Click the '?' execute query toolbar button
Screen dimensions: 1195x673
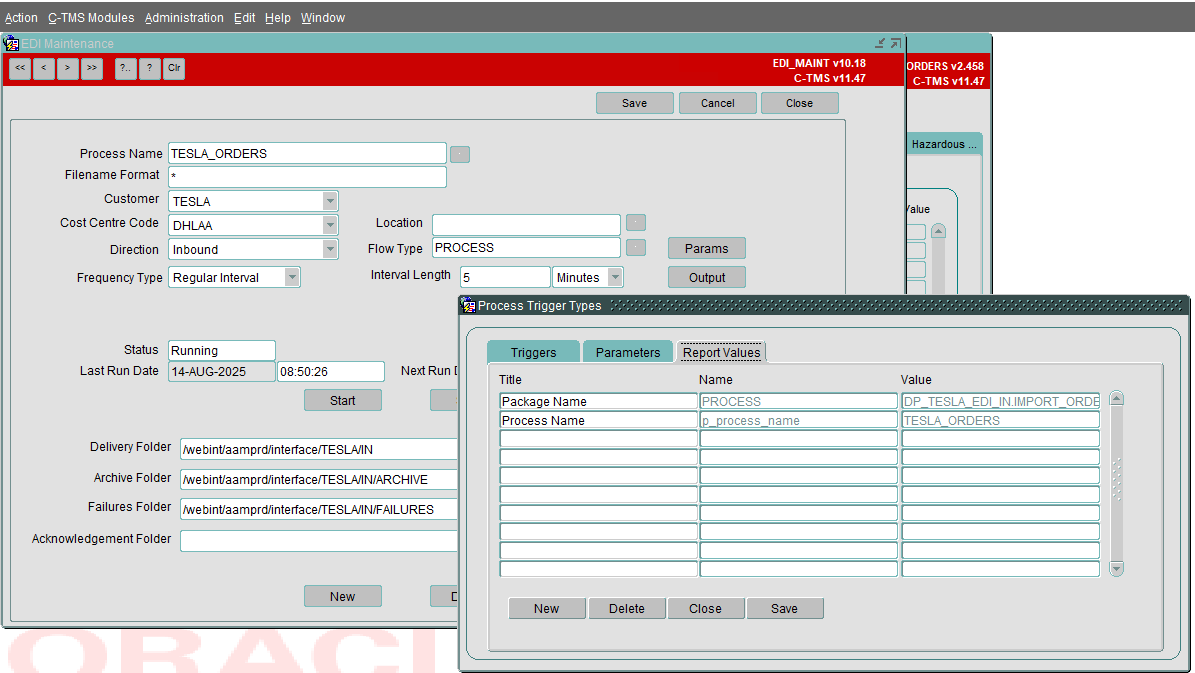[x=149, y=68]
